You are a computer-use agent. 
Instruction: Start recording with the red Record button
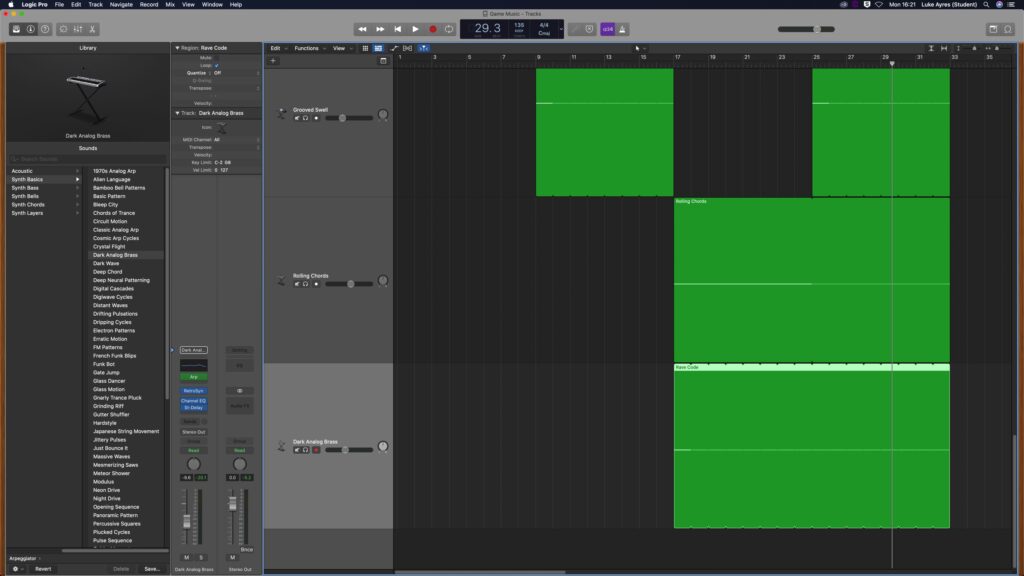pos(432,29)
